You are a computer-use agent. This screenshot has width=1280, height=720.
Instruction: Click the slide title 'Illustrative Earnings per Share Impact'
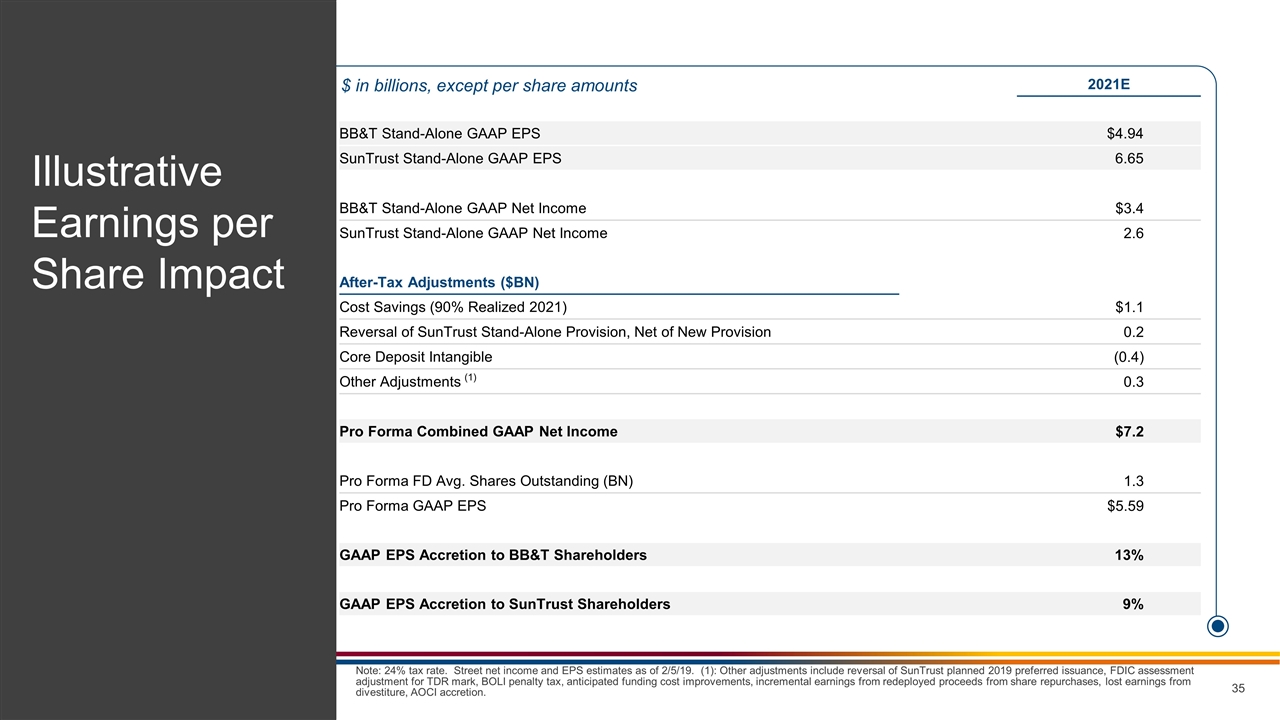[x=158, y=223]
